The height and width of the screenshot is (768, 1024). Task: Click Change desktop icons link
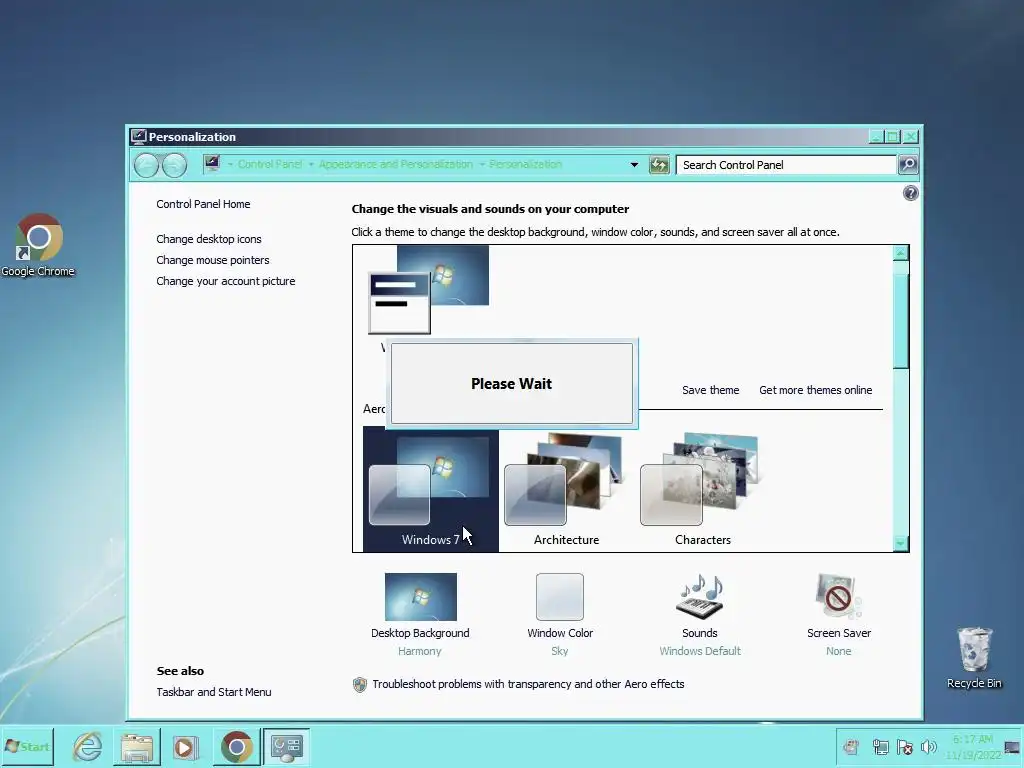[x=208, y=239]
